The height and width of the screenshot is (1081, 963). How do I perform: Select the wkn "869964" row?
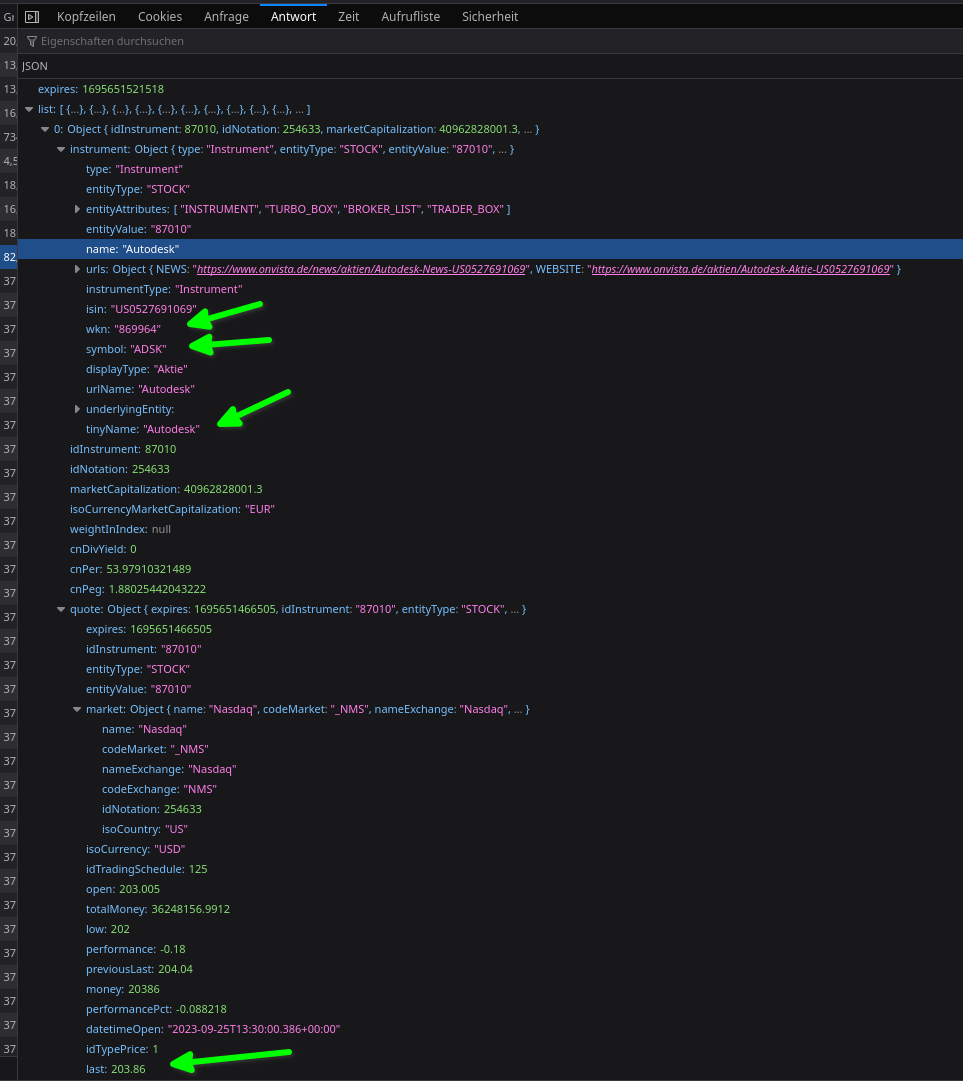490,329
